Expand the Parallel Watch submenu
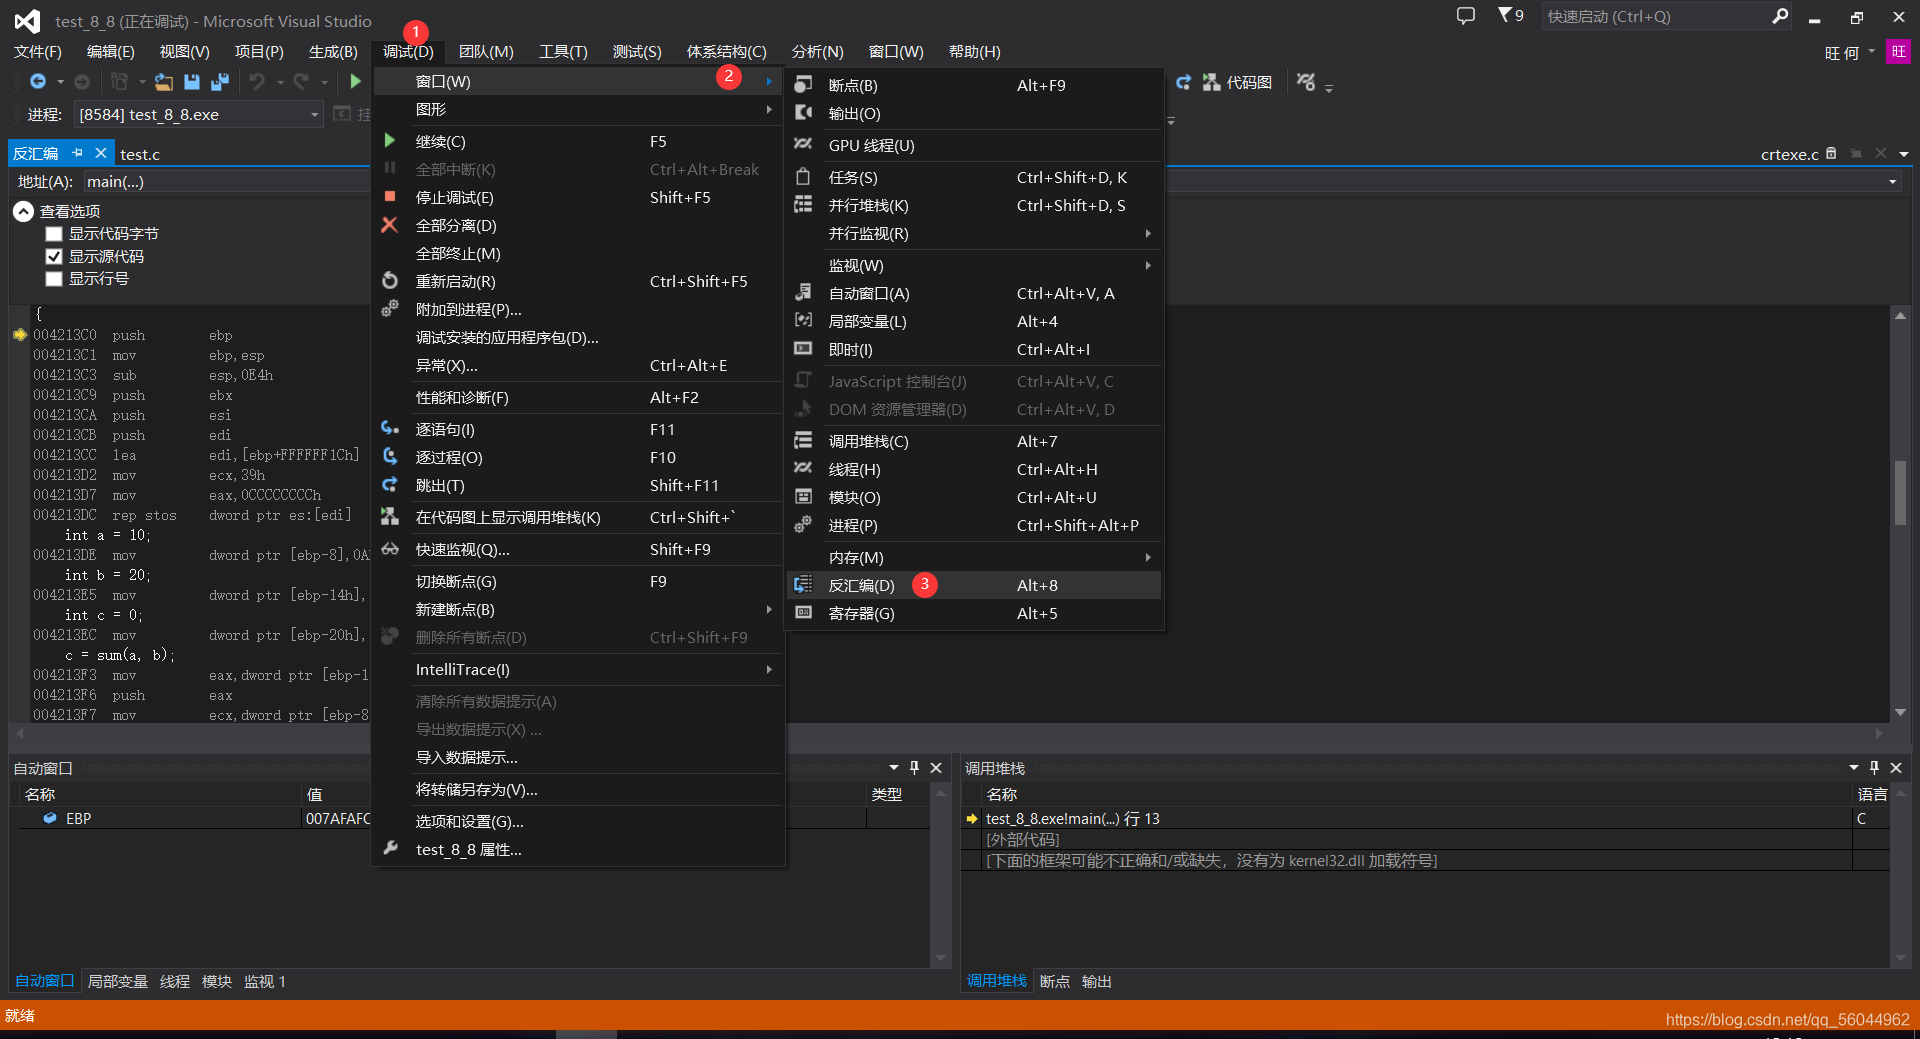Viewport: 1920px width, 1039px height. click(x=975, y=233)
